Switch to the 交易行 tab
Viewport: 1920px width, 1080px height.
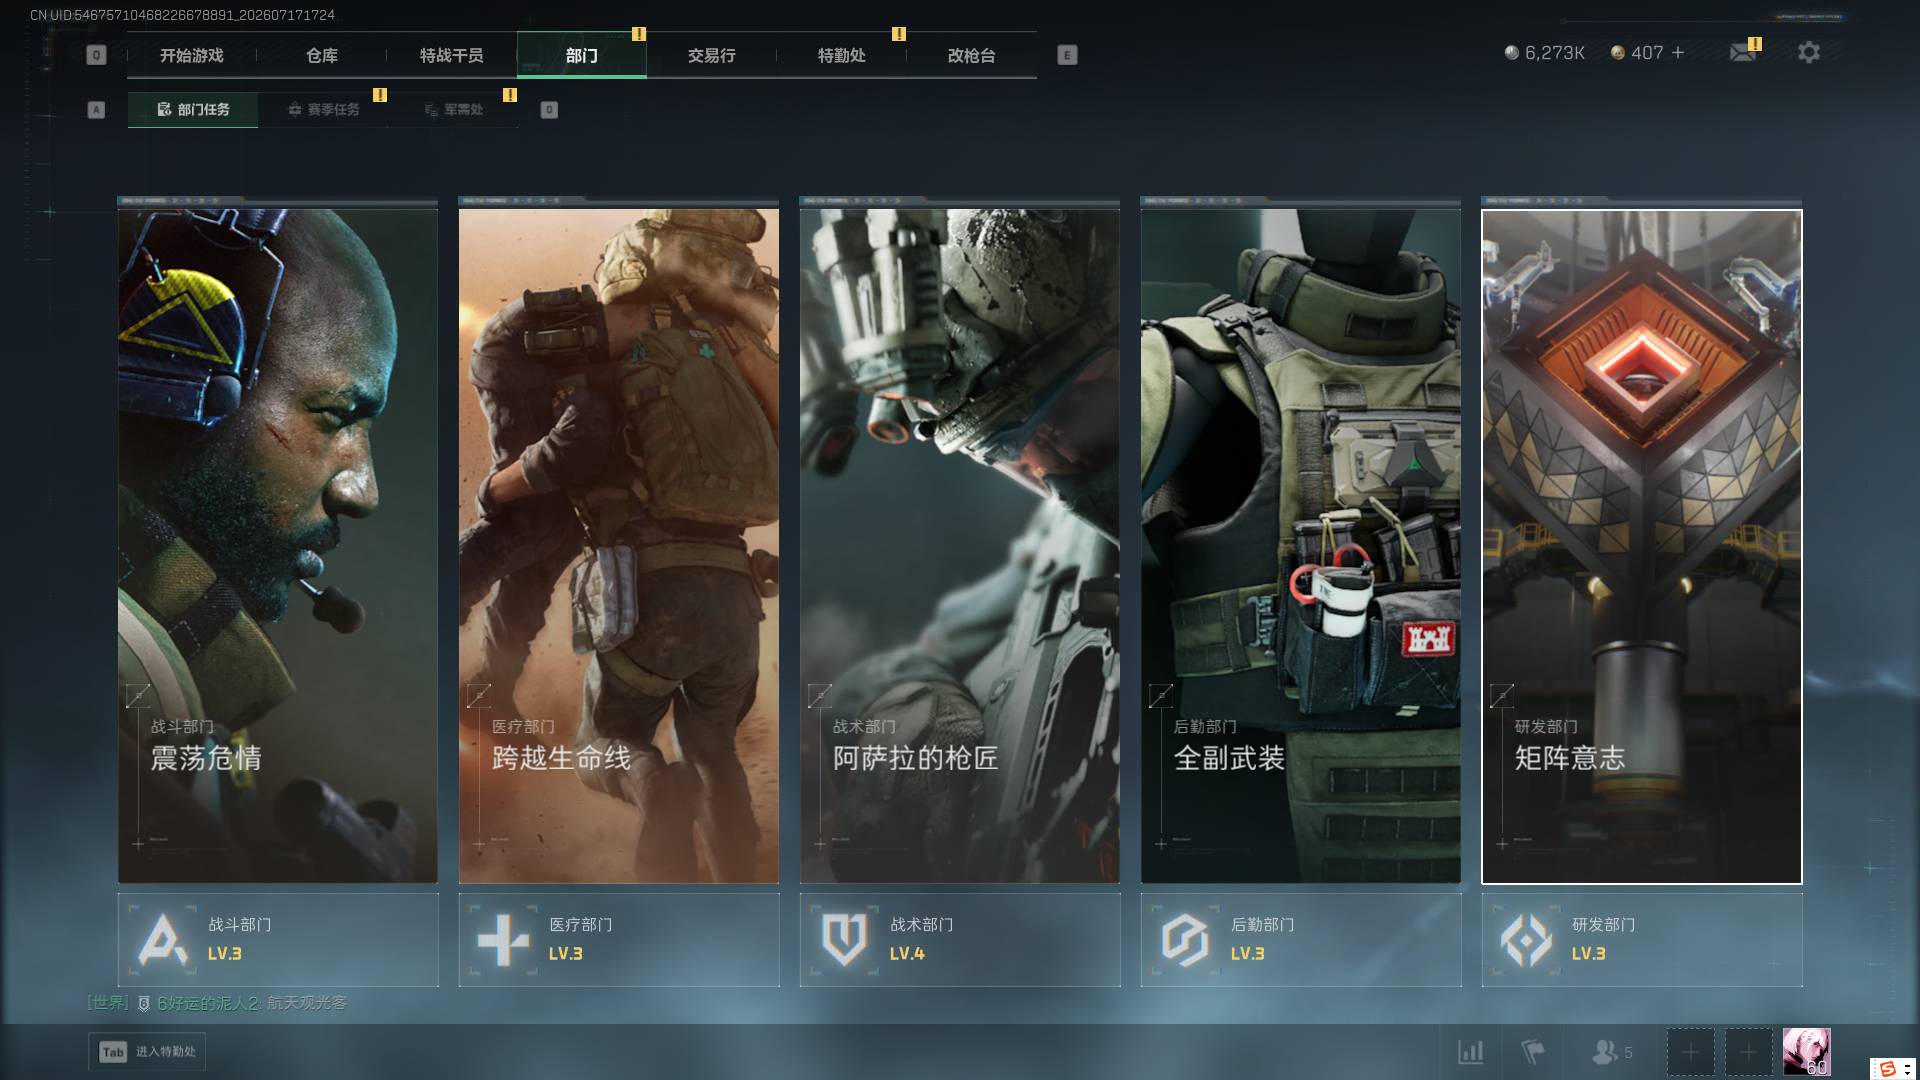pos(712,56)
